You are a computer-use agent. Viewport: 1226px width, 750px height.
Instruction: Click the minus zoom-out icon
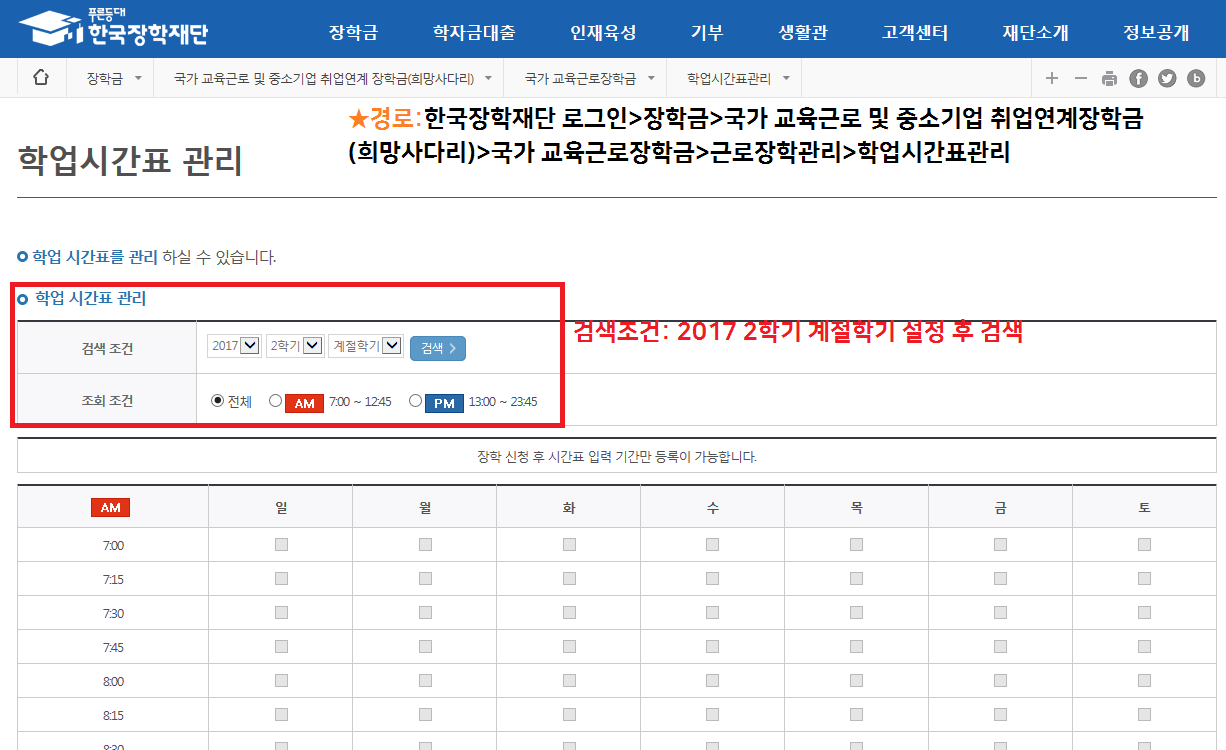coord(1080,79)
